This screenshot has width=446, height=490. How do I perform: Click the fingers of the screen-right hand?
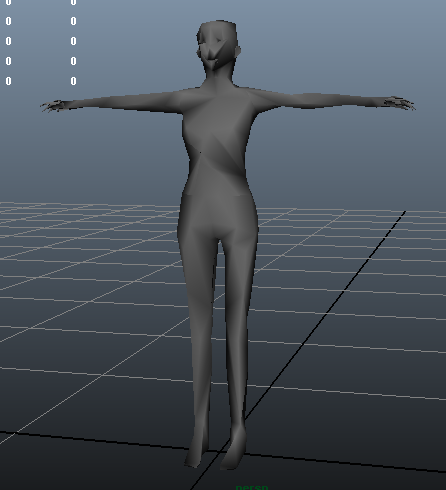point(400,103)
